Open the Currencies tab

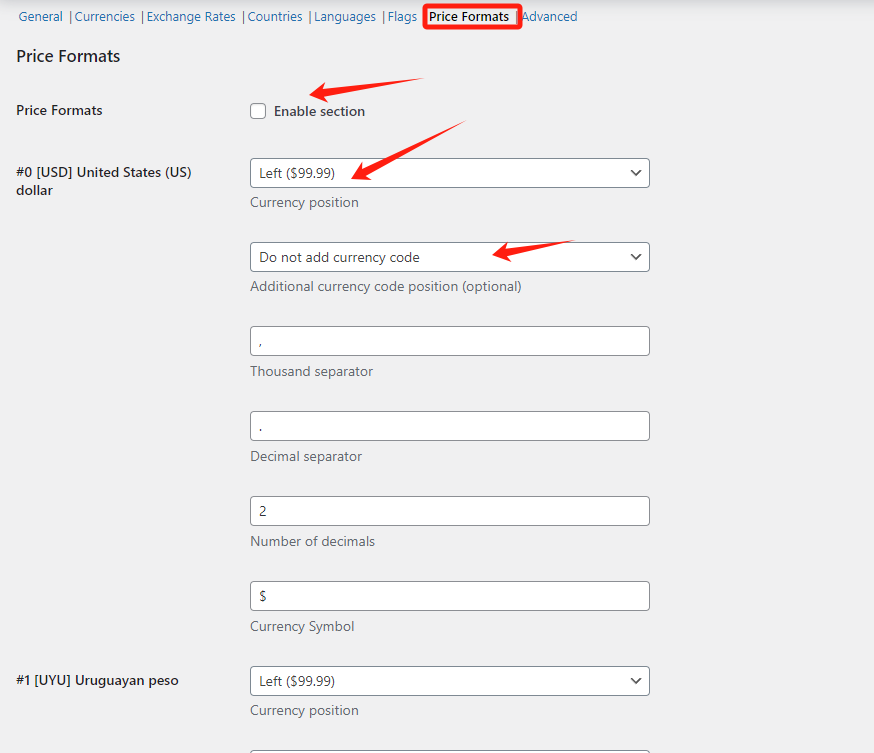tap(105, 17)
